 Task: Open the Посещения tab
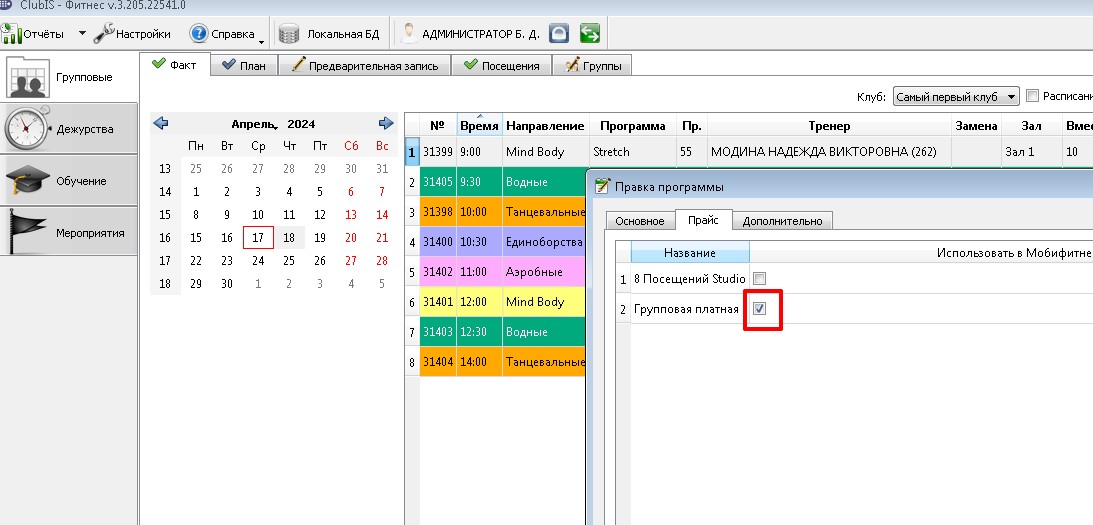[501, 66]
